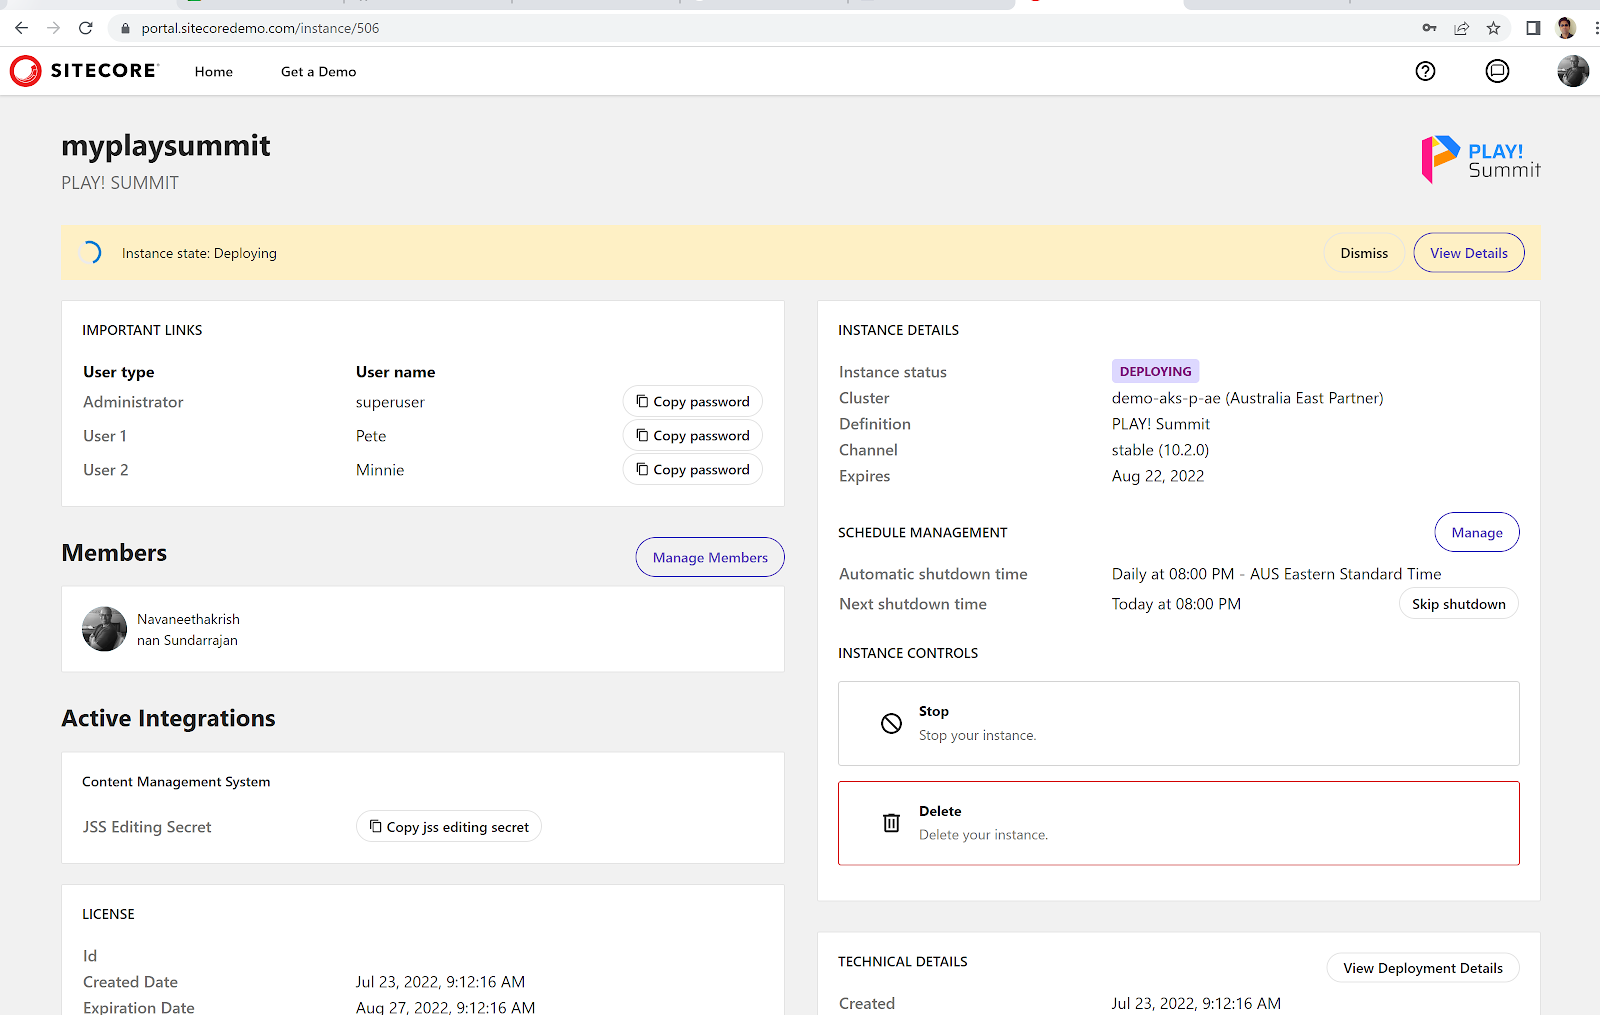The height and width of the screenshot is (1015, 1600).
Task: Click the Instance state: Deploying text
Action: [199, 253]
